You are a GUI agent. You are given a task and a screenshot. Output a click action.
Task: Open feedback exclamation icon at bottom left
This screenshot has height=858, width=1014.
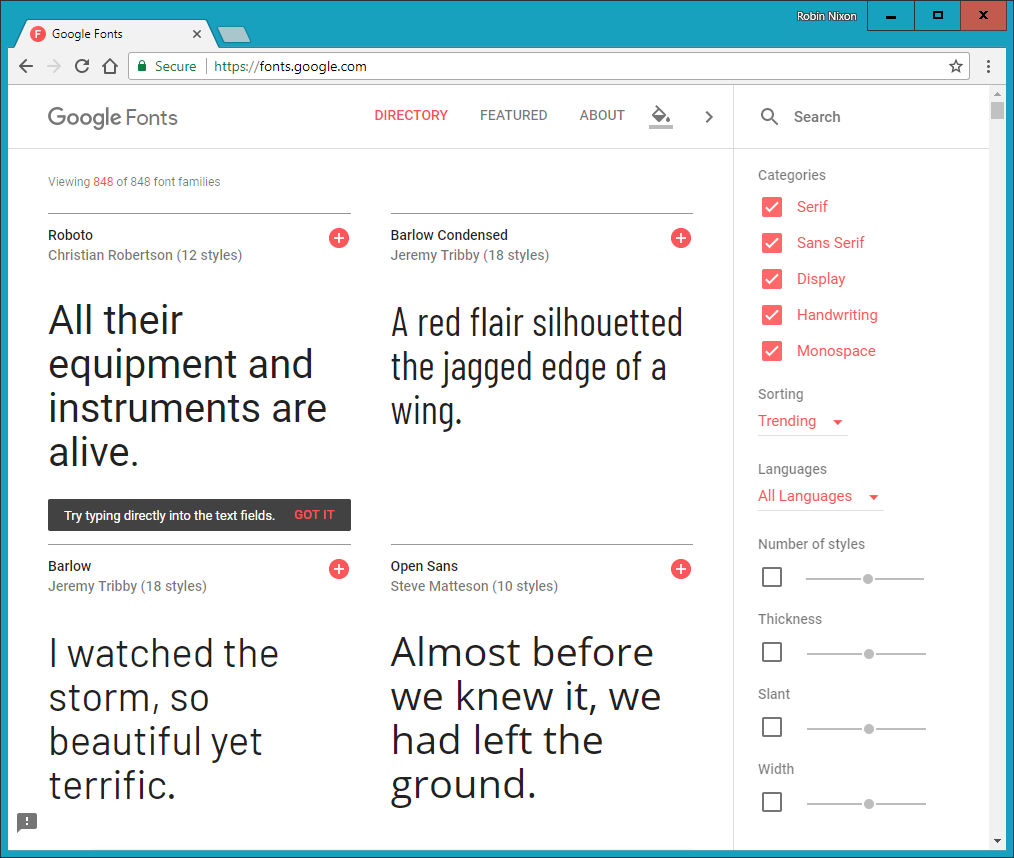(x=27, y=822)
